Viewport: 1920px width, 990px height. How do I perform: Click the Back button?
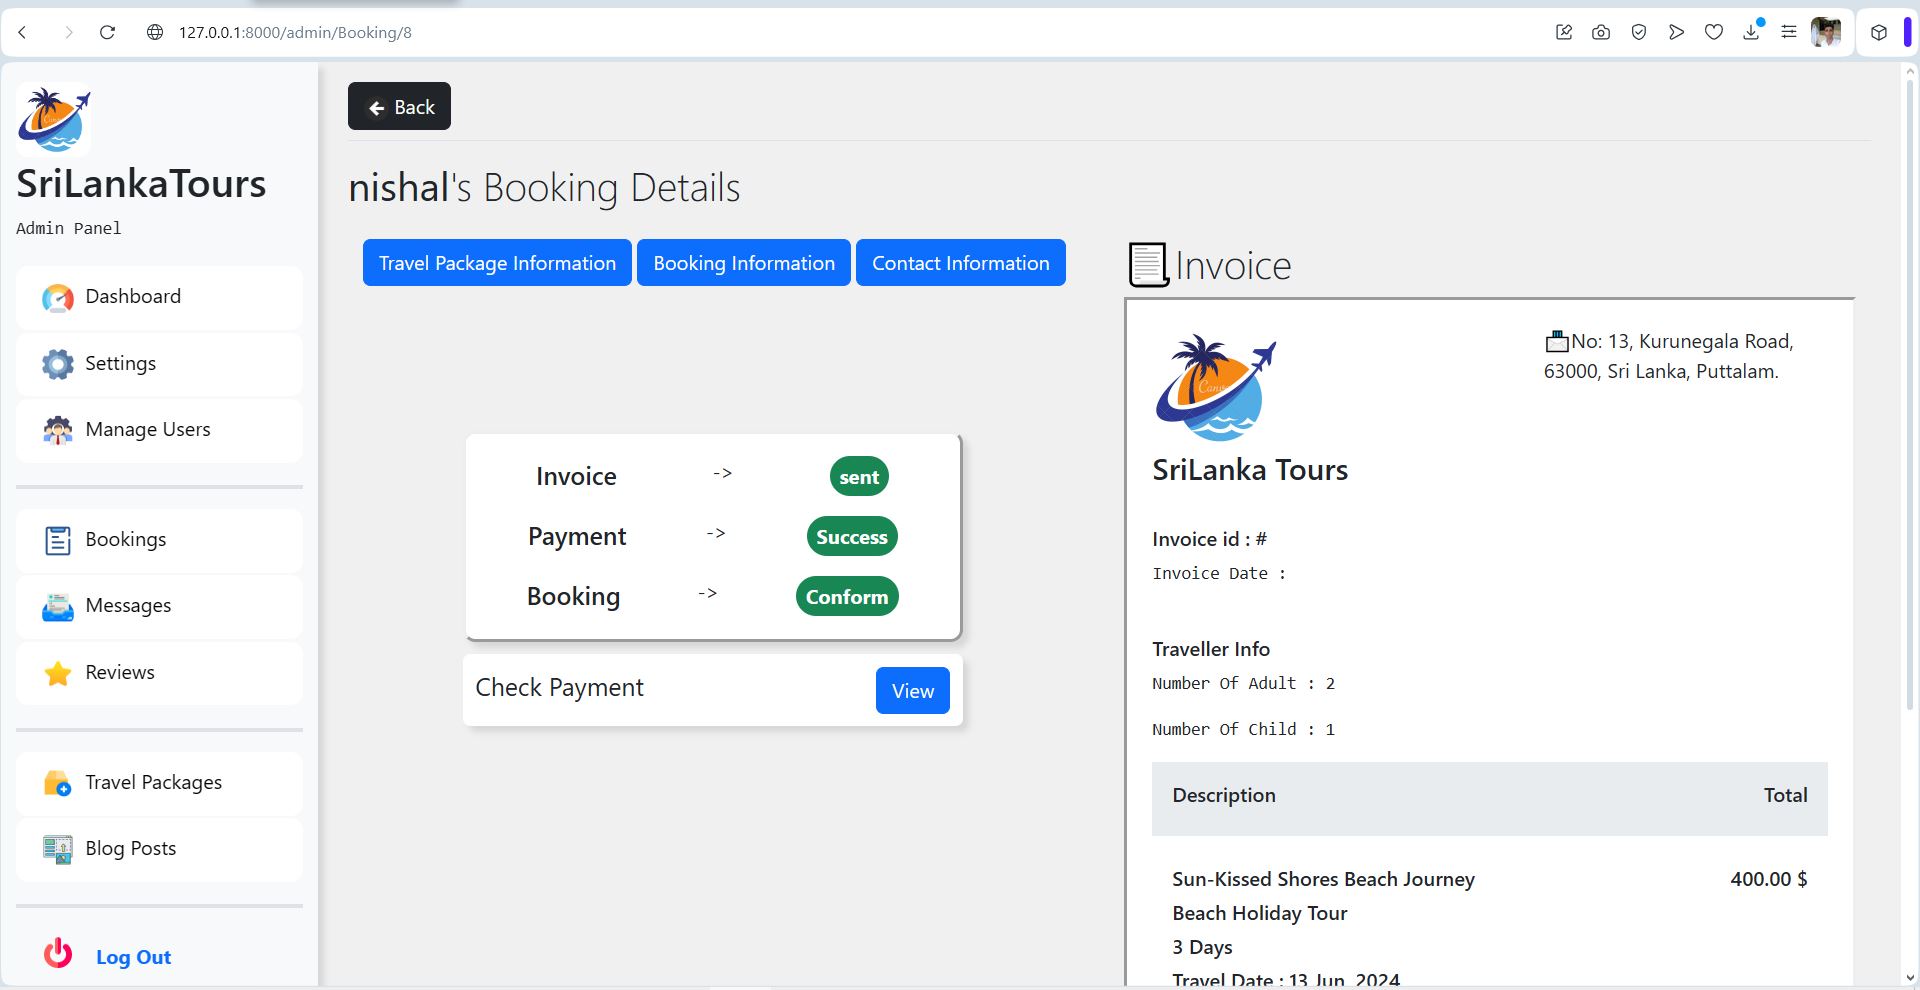(x=399, y=106)
